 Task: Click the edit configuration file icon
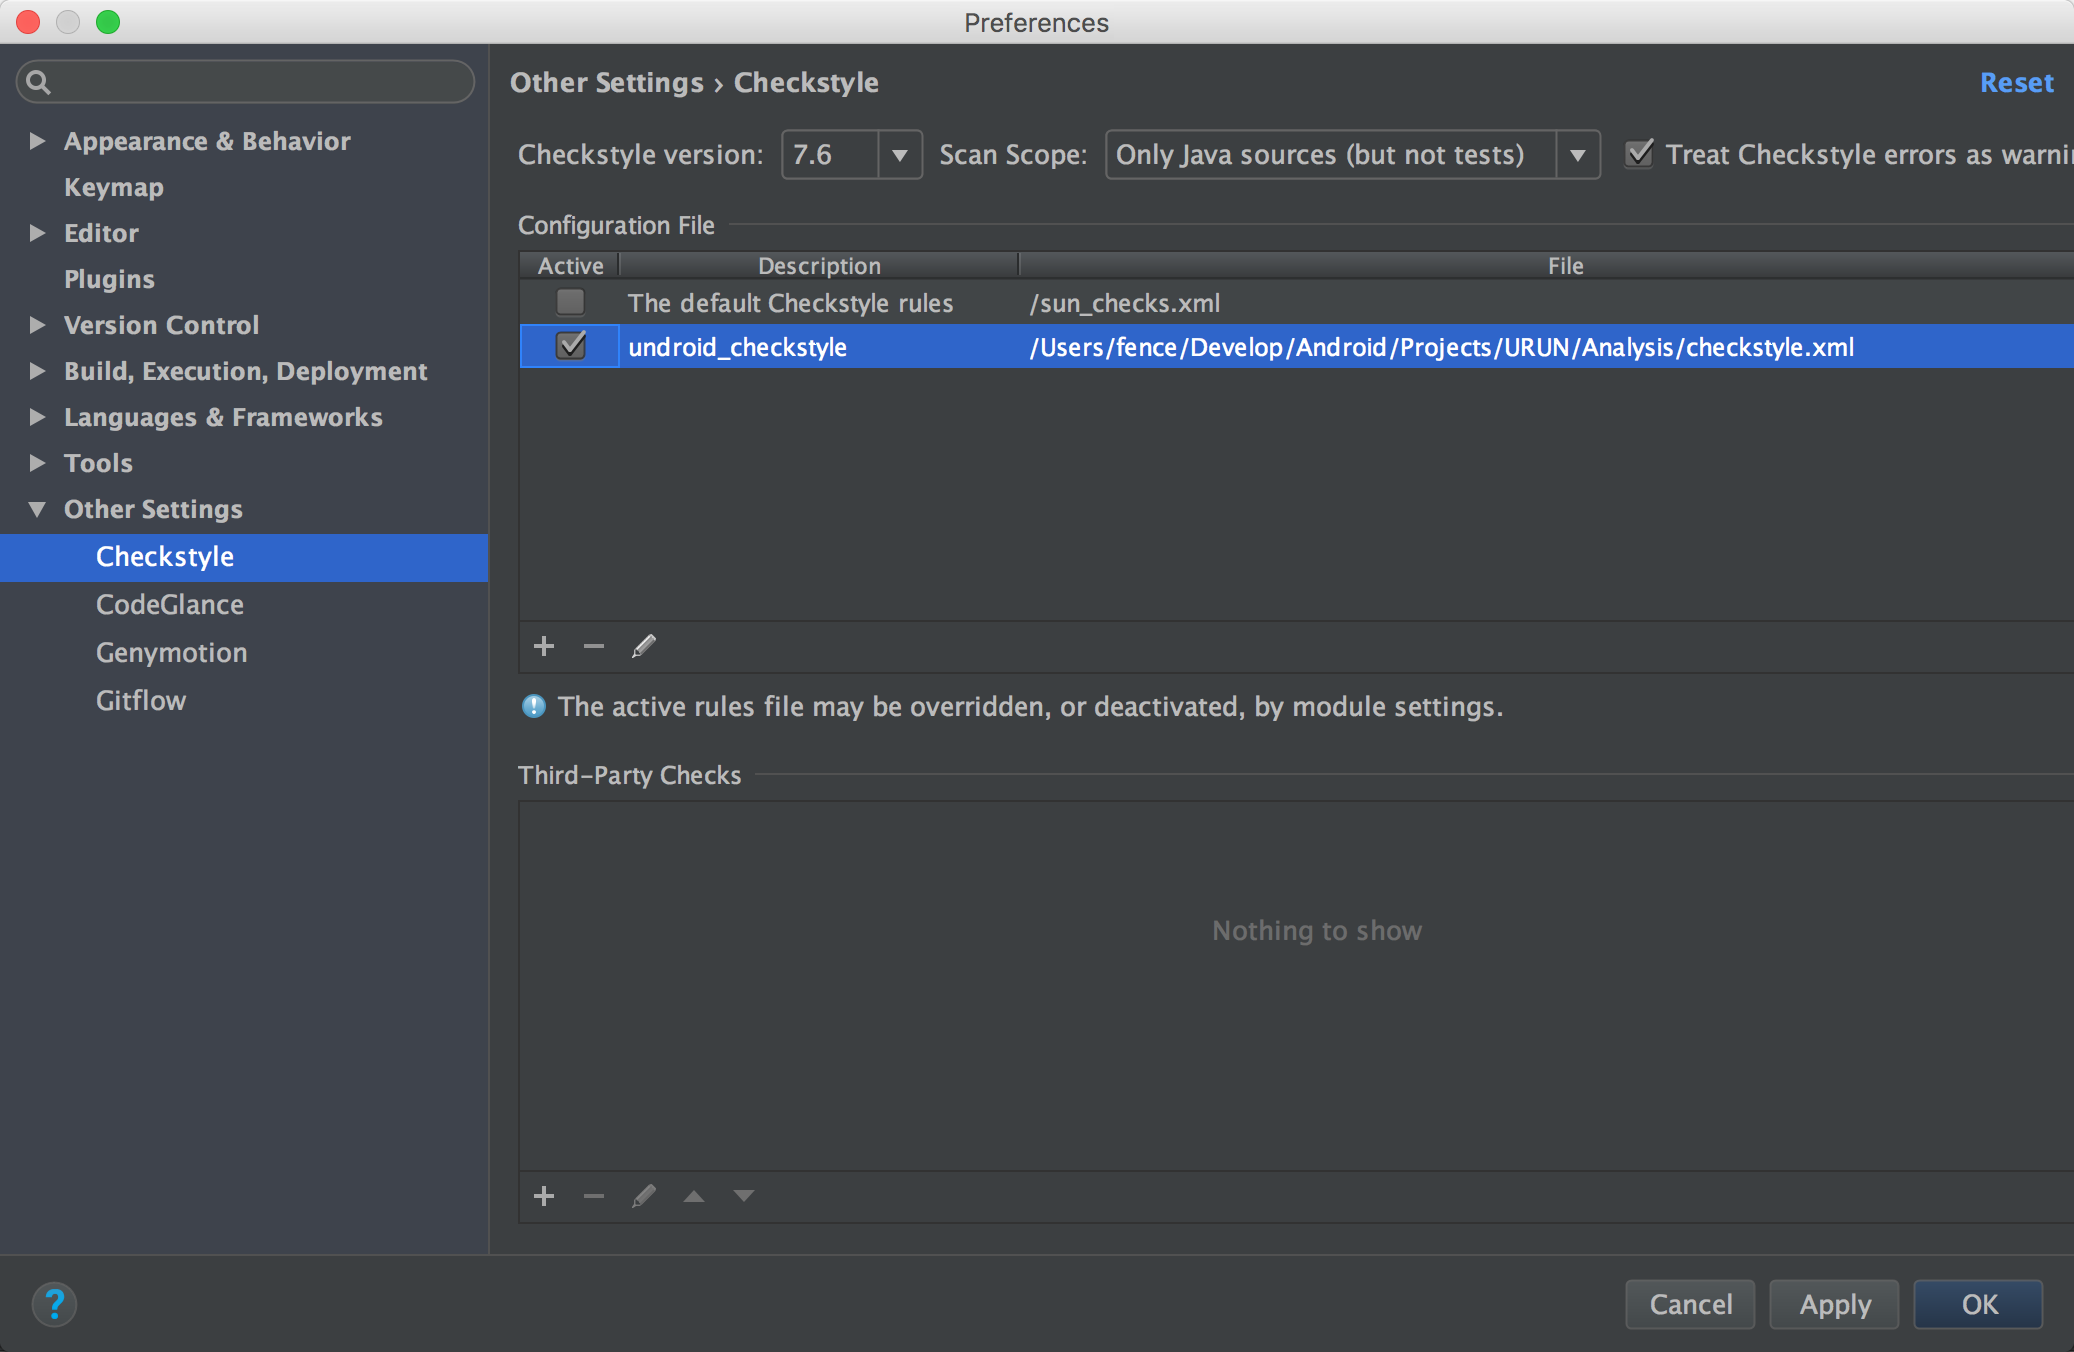click(x=642, y=647)
